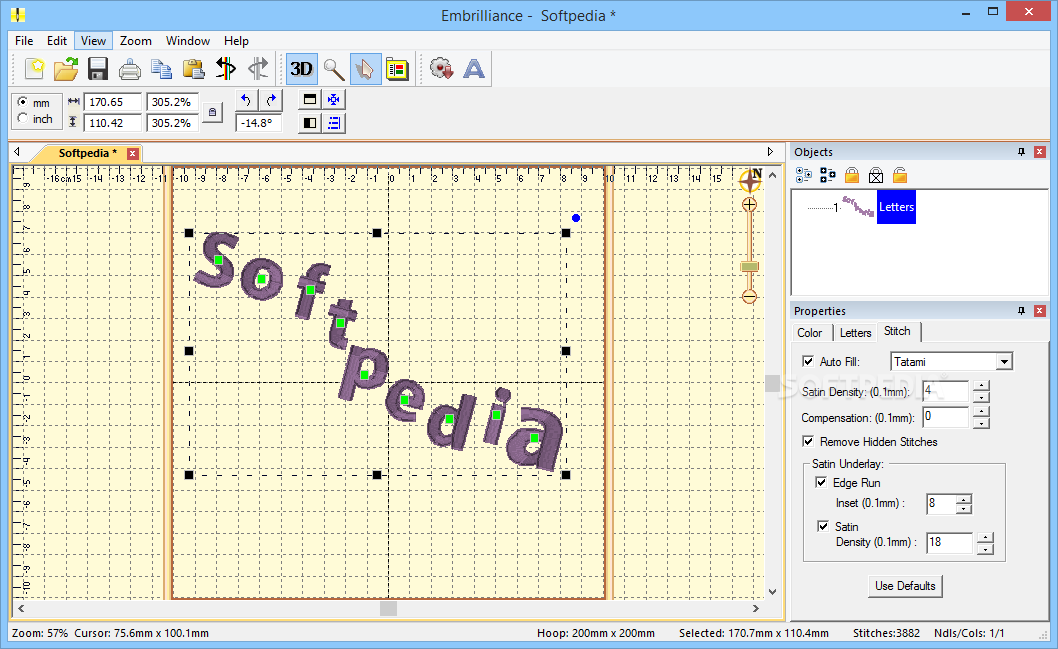Click the rotation angle field -14.8°

pos(258,123)
